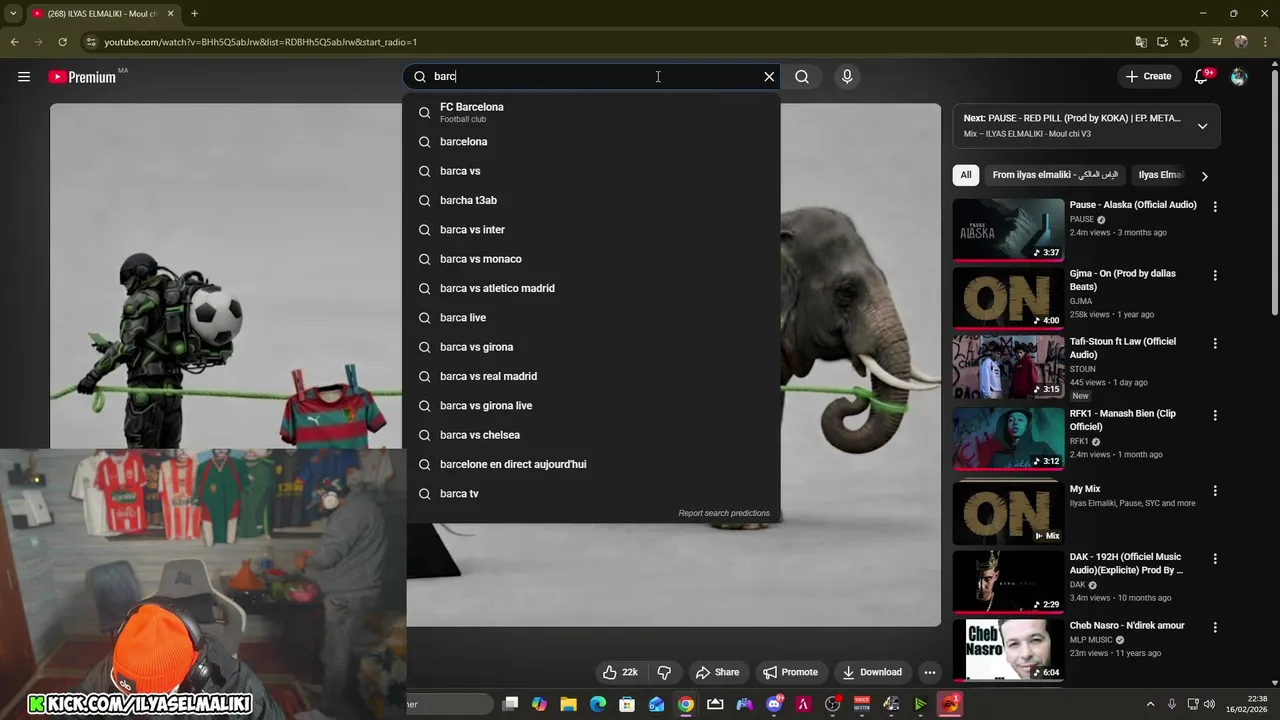Open the YouTube hamburger guide menu
The image size is (1280, 720).
(24, 76)
